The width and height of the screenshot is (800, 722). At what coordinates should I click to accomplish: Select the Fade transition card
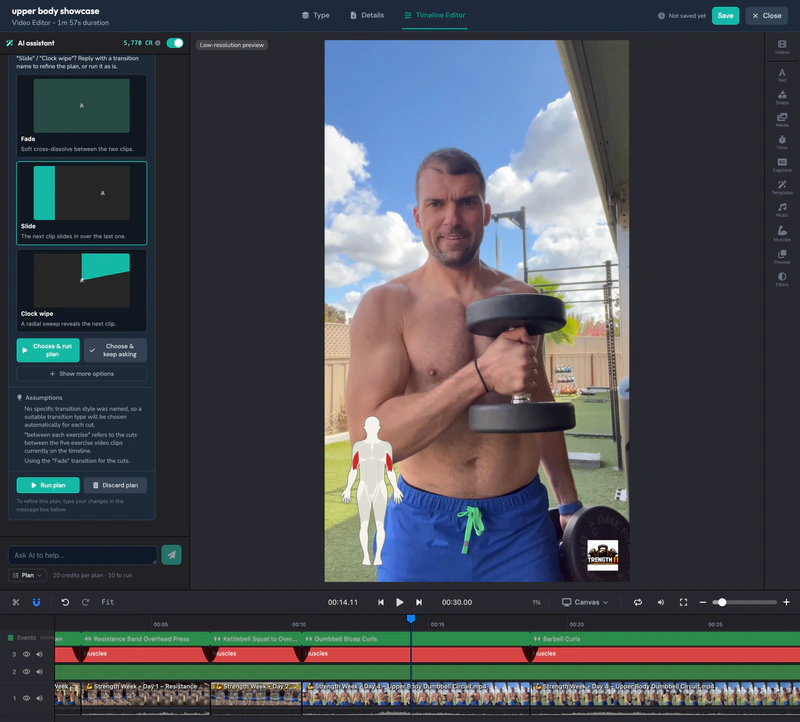coord(82,116)
